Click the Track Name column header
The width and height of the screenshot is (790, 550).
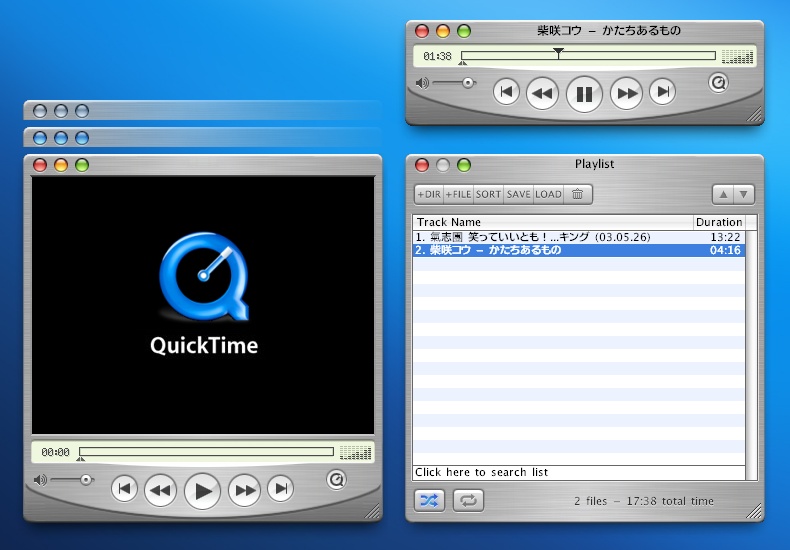pos(553,222)
